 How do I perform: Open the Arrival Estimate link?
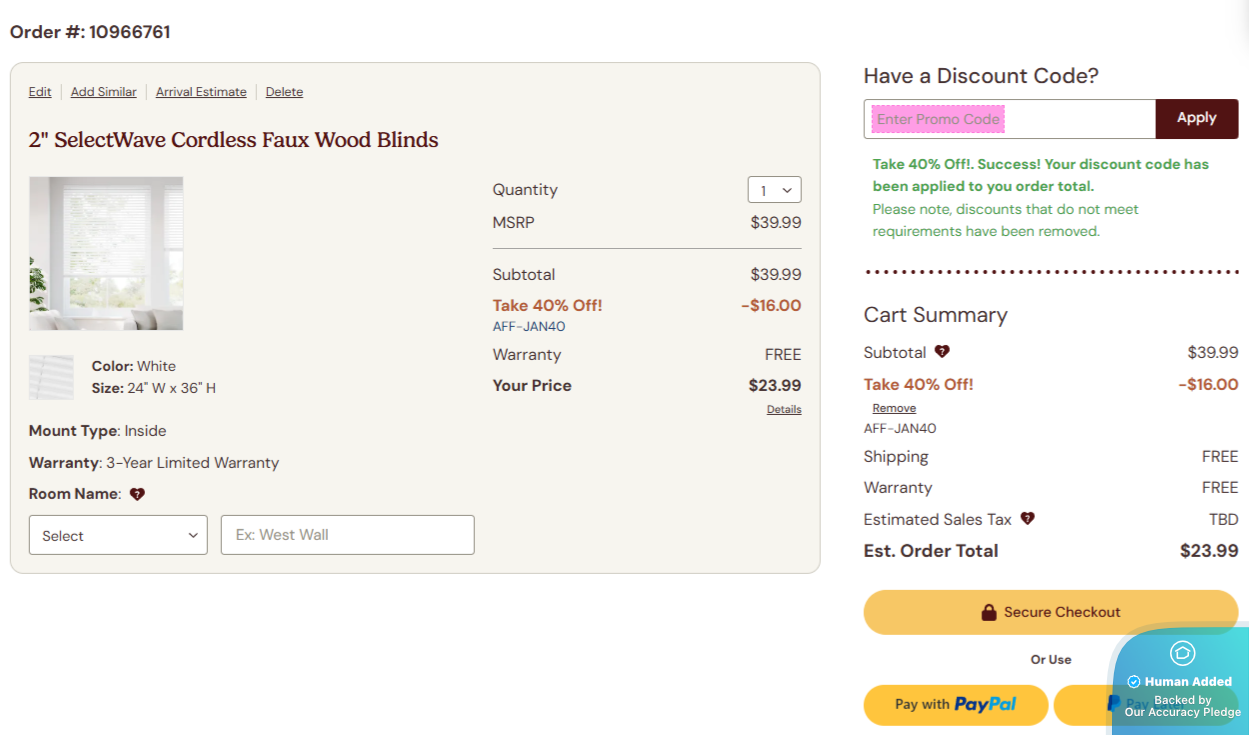point(201,92)
